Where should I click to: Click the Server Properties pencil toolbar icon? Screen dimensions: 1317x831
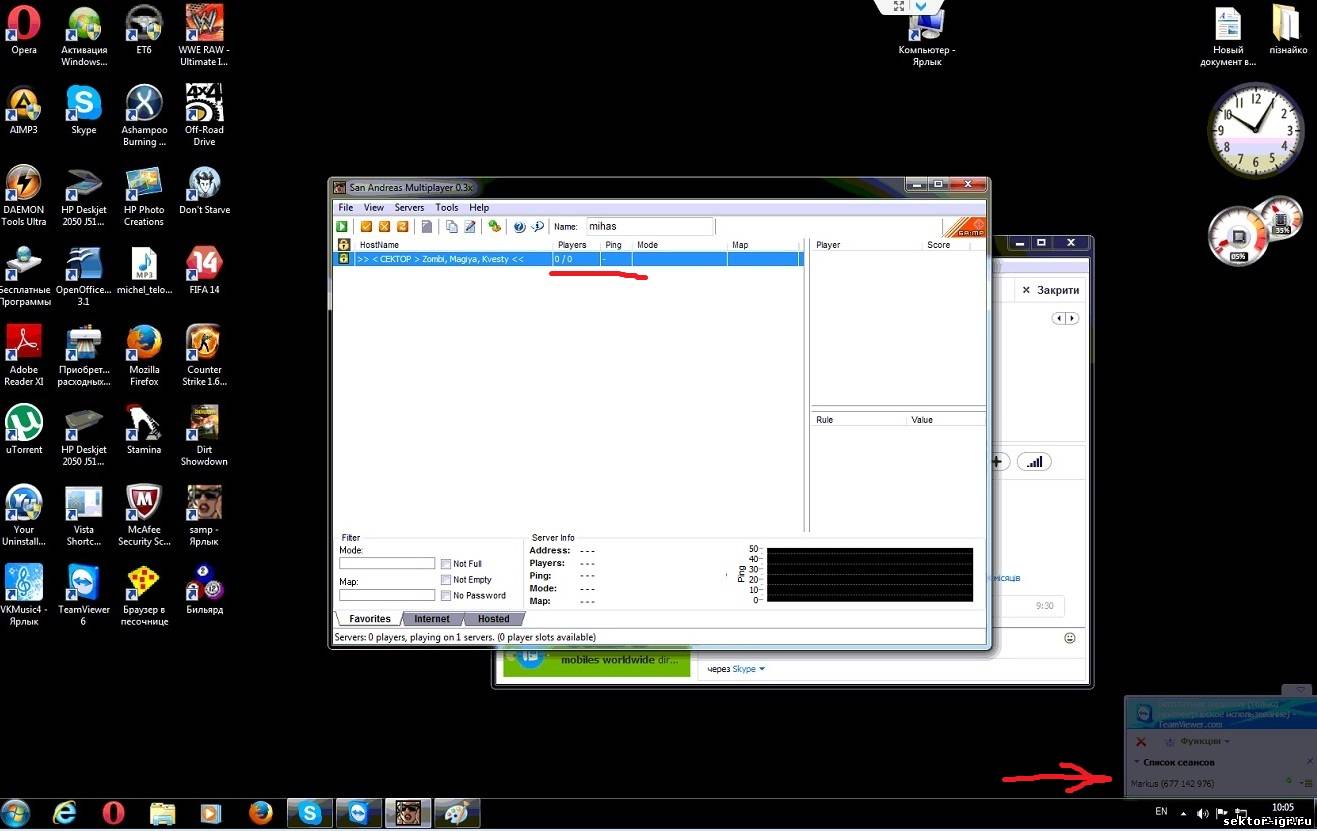[469, 227]
